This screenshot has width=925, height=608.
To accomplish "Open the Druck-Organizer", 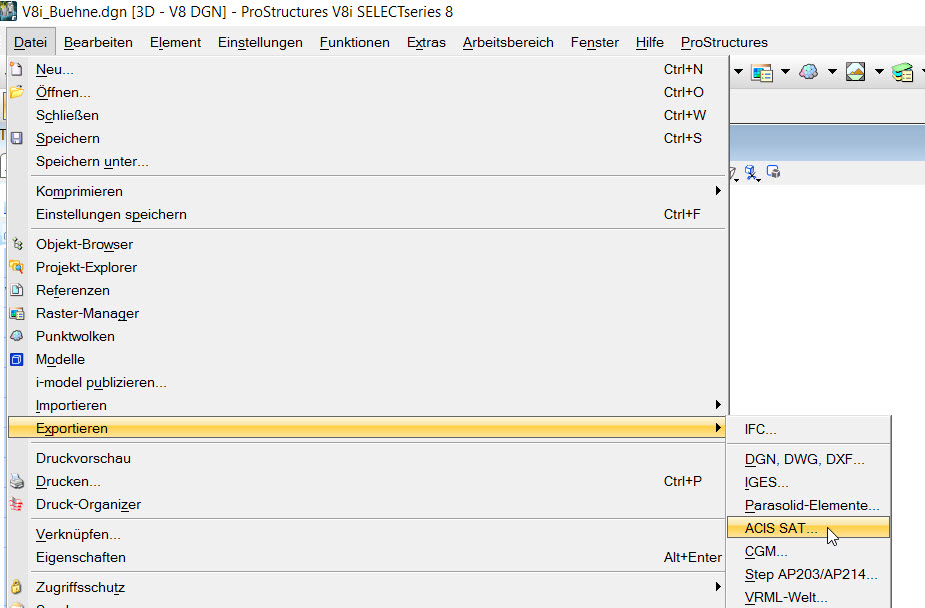I will 368,505.
